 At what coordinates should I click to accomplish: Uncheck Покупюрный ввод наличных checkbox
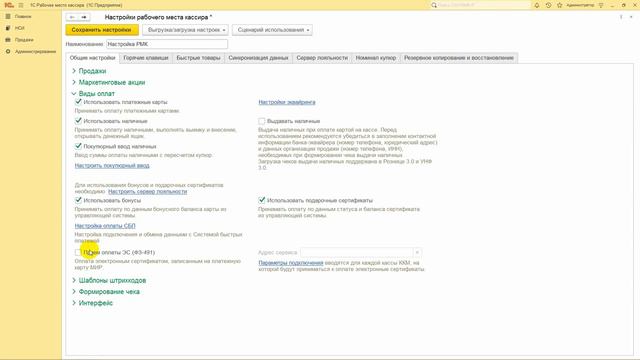point(78,146)
